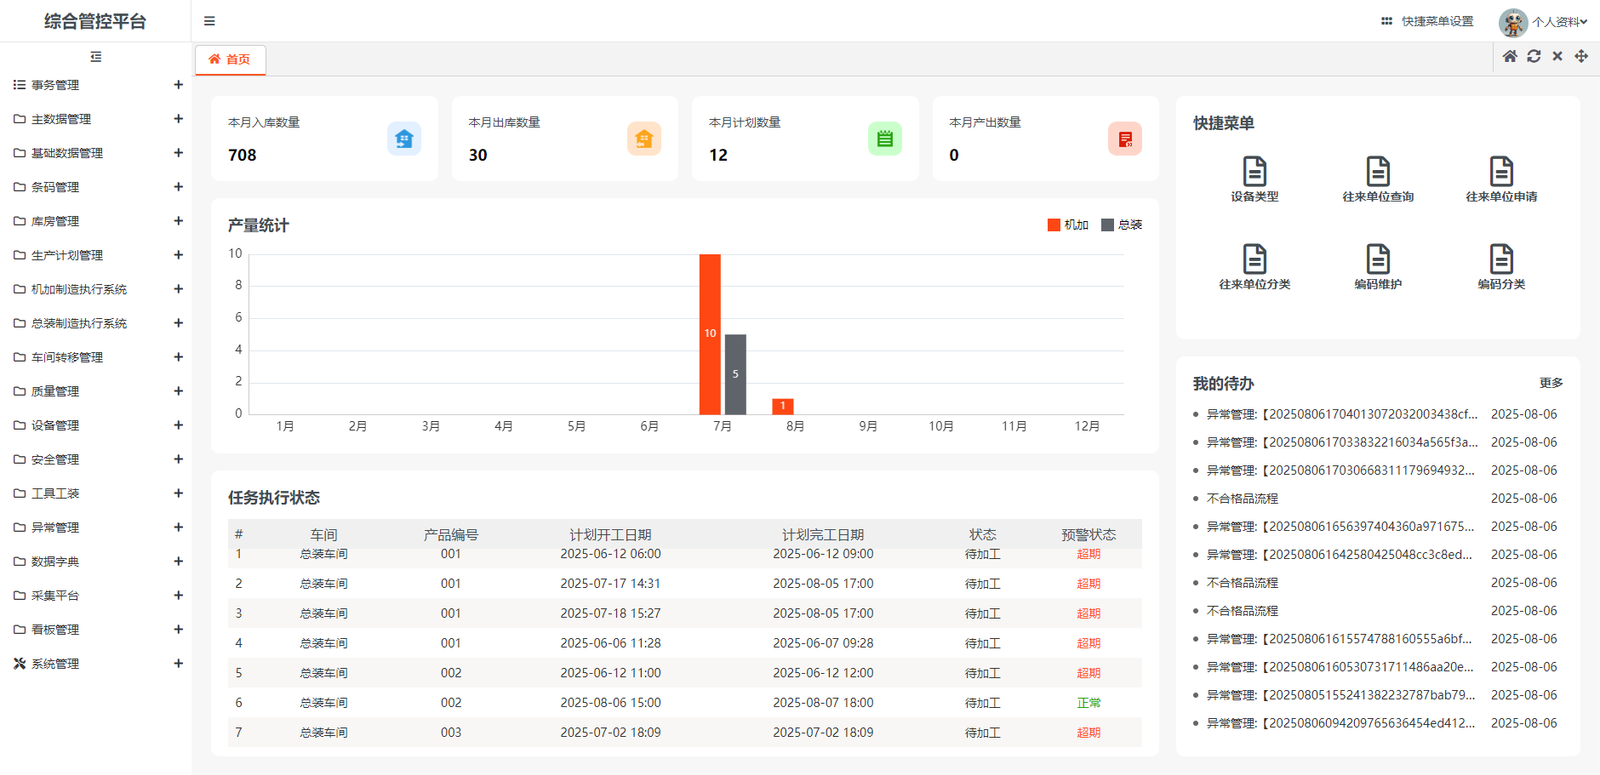Click 2025-07-17 14:31 start date cell

click(610, 583)
